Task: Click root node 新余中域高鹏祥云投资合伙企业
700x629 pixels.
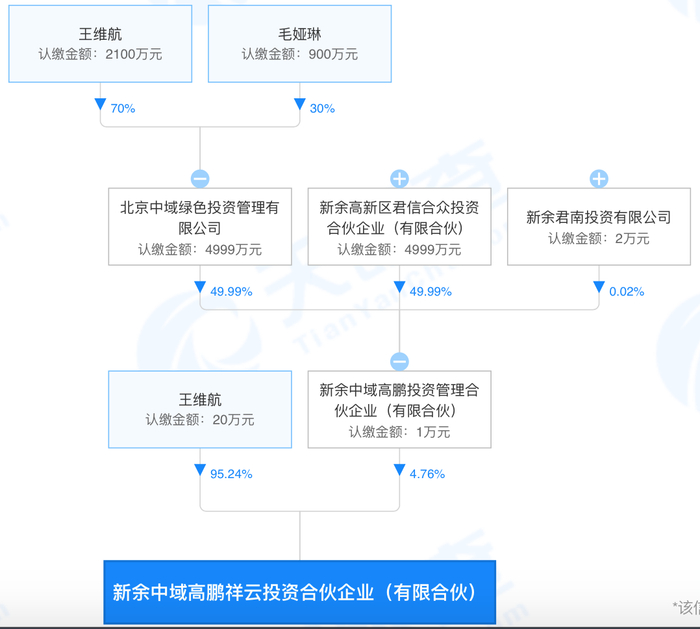Action: [x=300, y=592]
